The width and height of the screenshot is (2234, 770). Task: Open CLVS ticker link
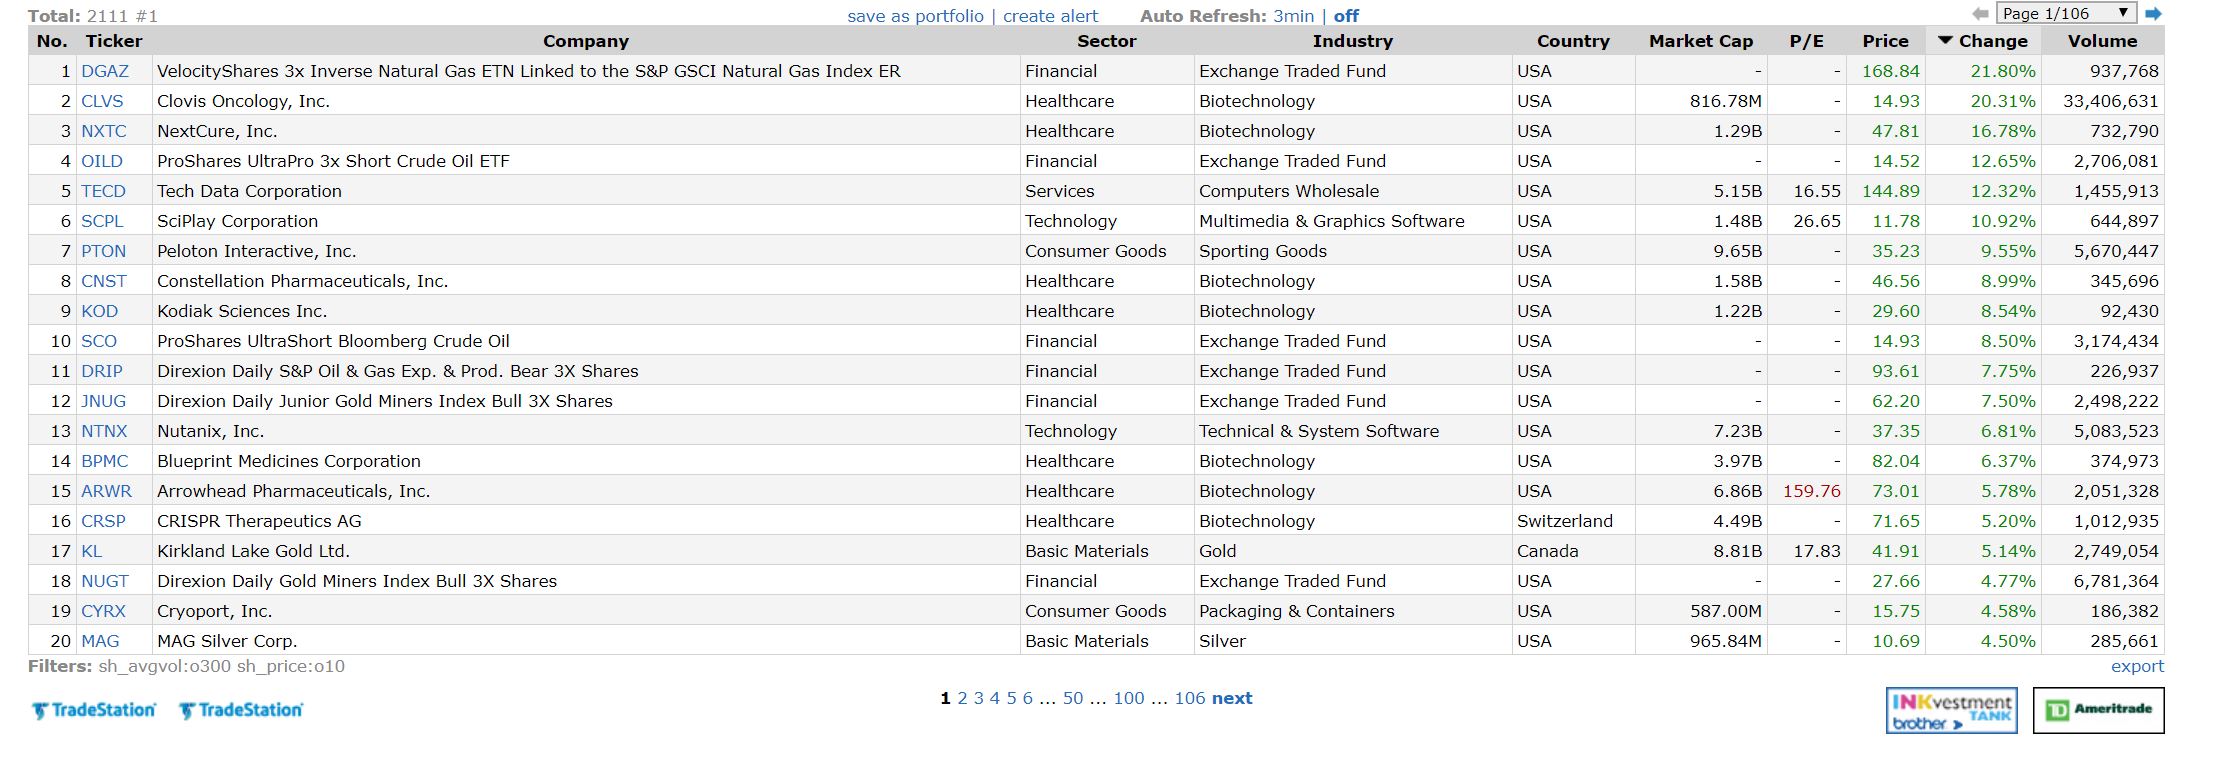coord(102,101)
